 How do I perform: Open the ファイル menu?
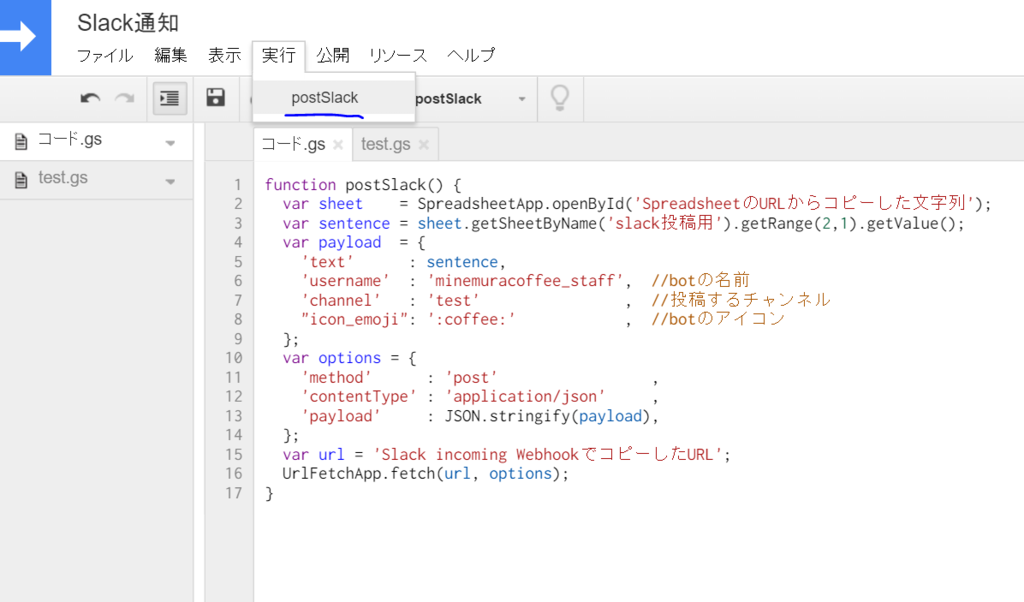[105, 56]
